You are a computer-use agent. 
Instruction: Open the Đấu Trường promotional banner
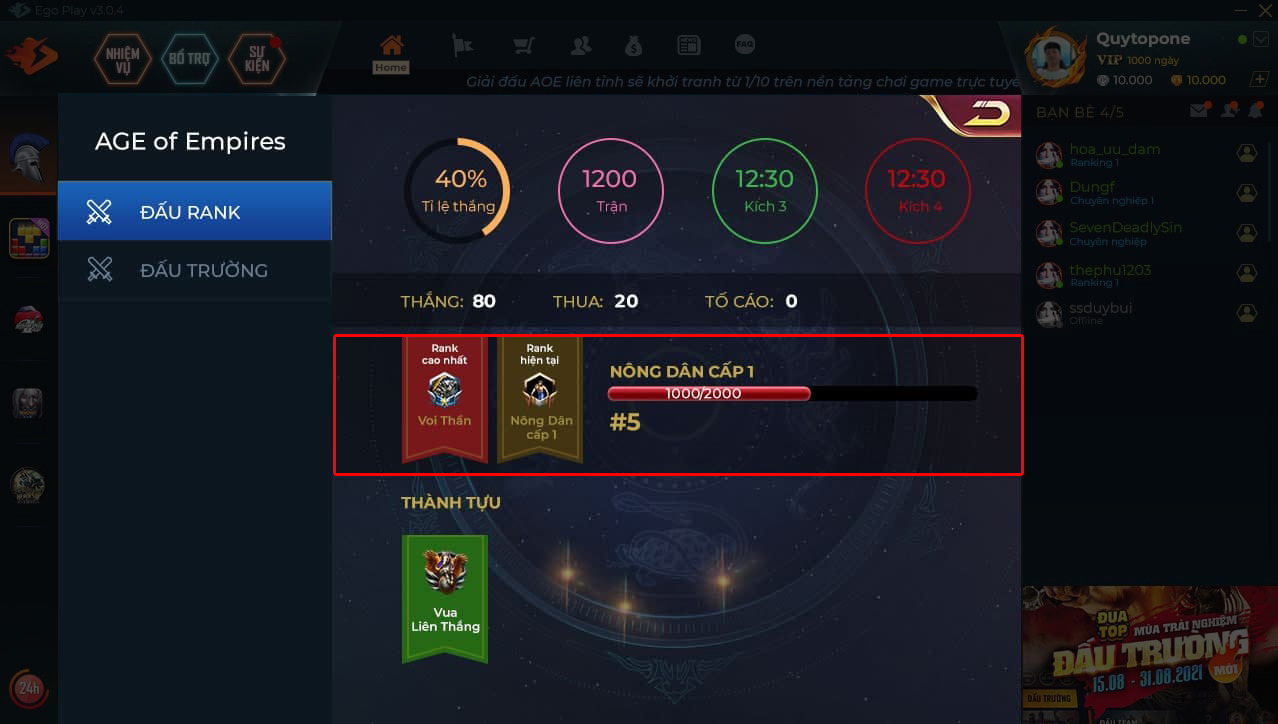coord(1149,654)
